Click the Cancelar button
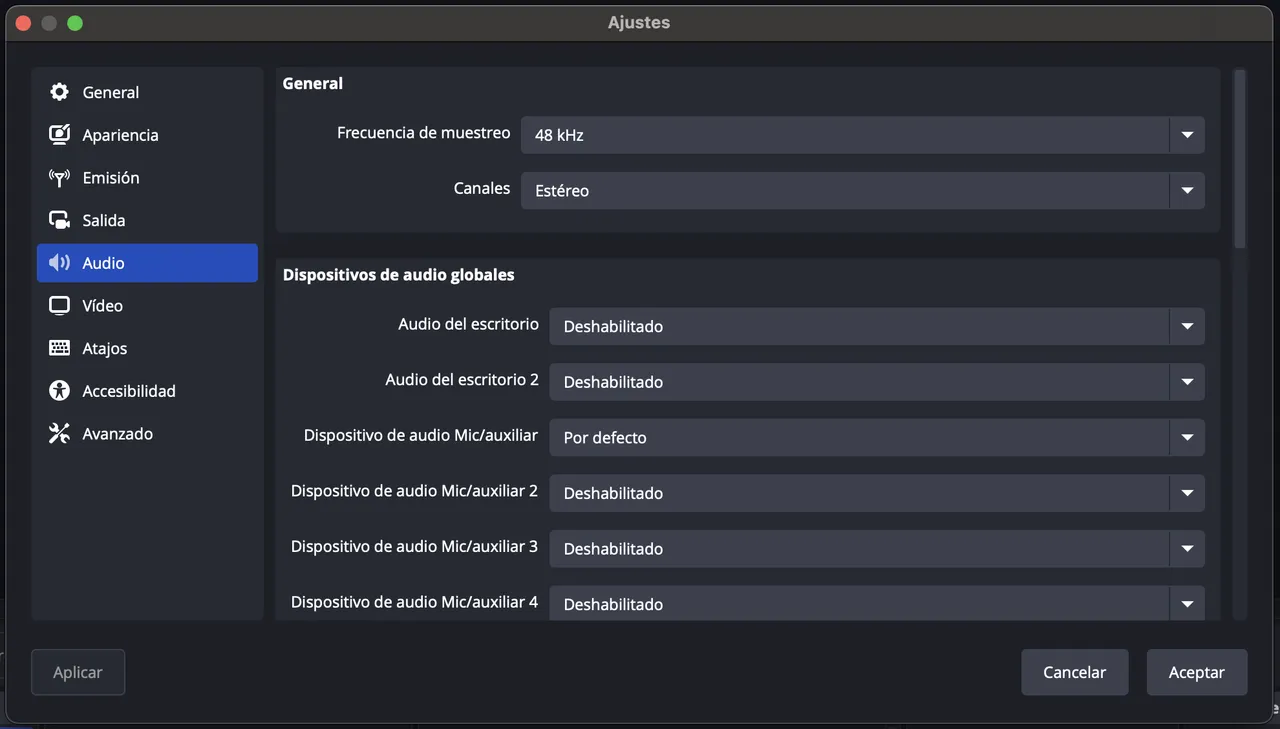This screenshot has width=1280, height=729. [1075, 672]
